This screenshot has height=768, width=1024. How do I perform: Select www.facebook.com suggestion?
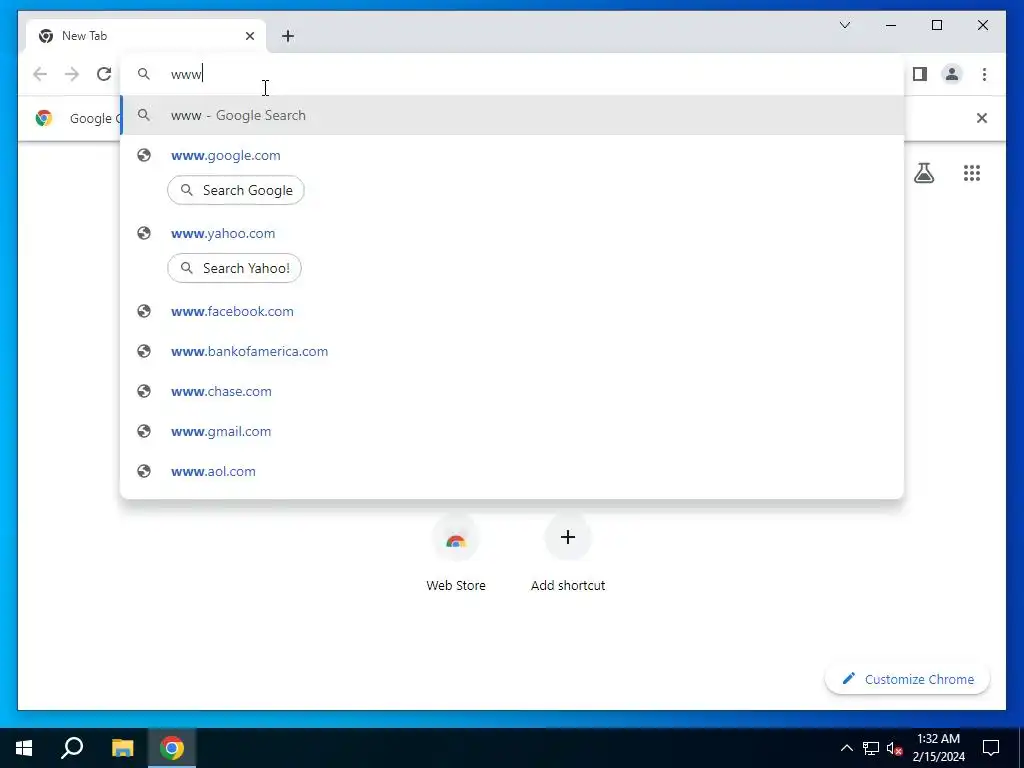[513, 312]
